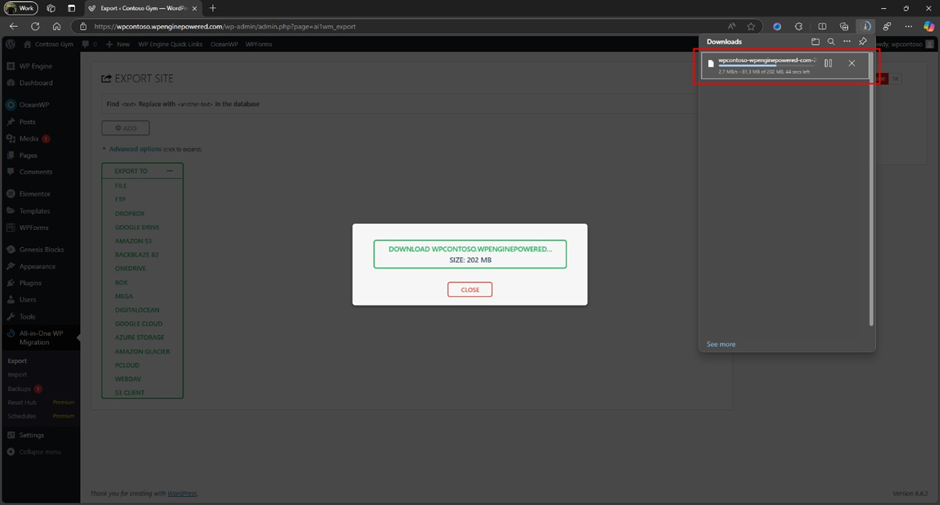This screenshot has width=940, height=505.
Task: Open Posts in WordPress sidebar
Action: click(x=27, y=122)
